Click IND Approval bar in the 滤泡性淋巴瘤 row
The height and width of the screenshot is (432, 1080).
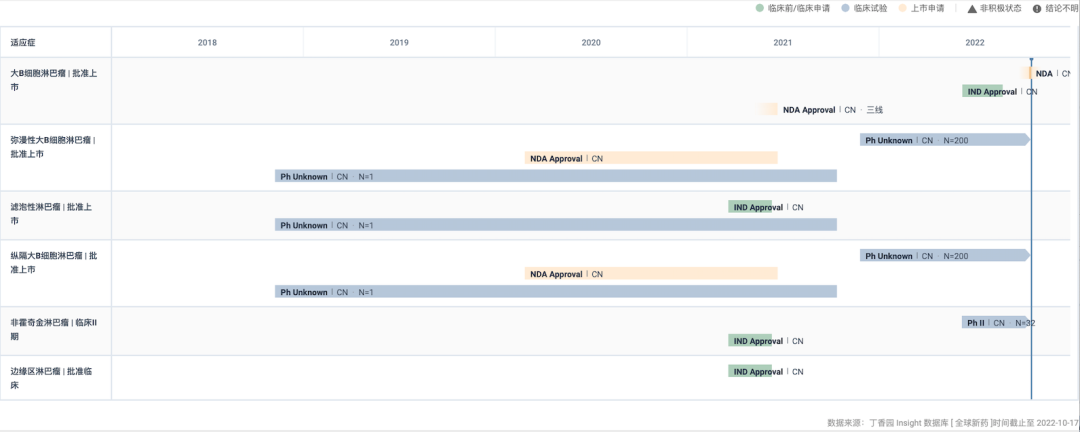point(750,207)
